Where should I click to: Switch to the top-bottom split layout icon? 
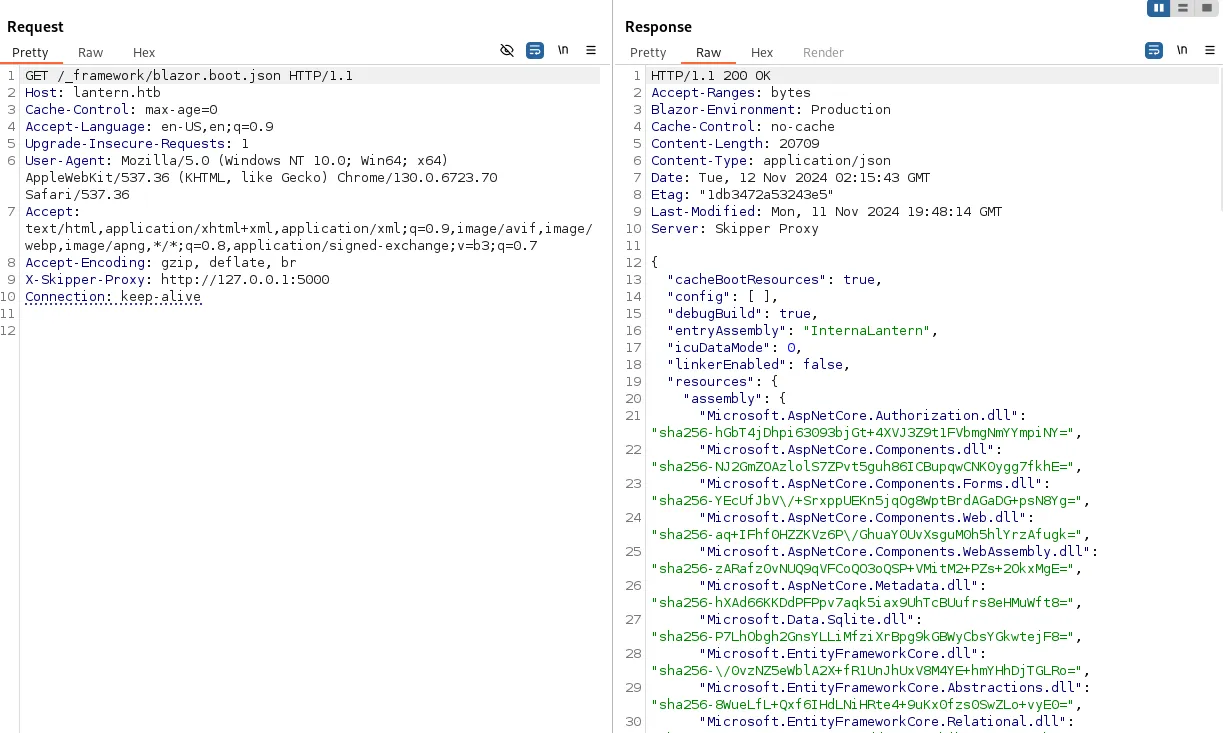click(1183, 8)
